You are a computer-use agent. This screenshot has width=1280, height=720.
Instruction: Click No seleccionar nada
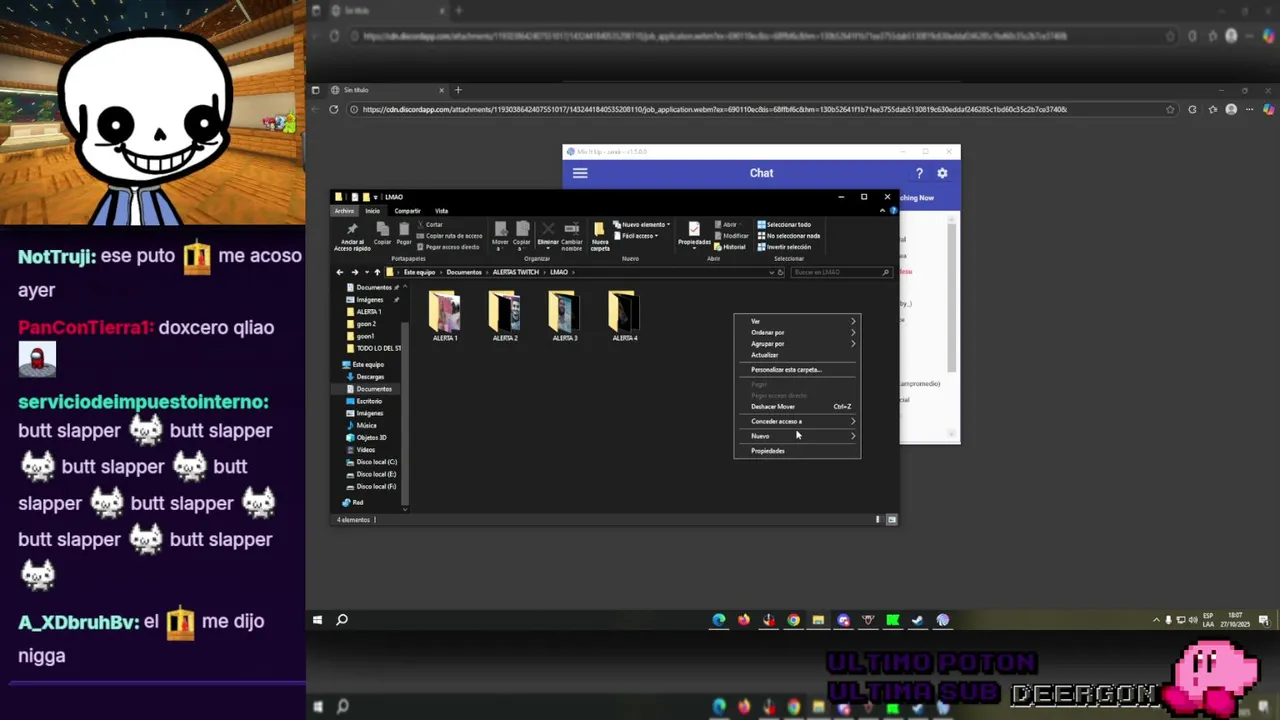pos(790,236)
